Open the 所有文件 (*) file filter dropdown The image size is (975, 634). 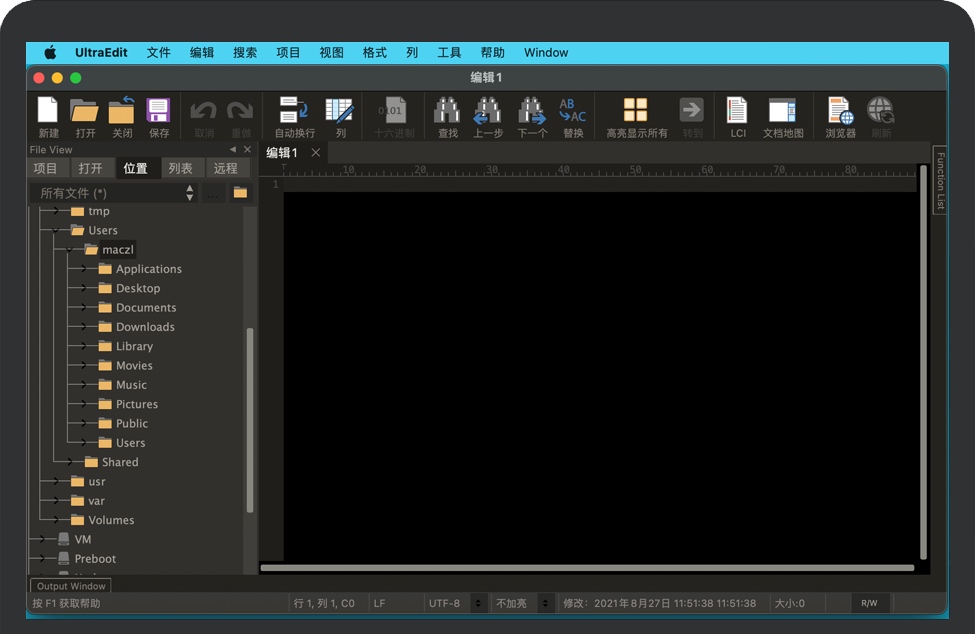114,193
